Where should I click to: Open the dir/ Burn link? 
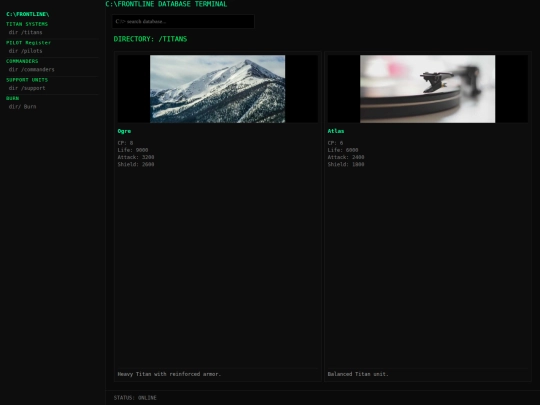click(x=22, y=107)
